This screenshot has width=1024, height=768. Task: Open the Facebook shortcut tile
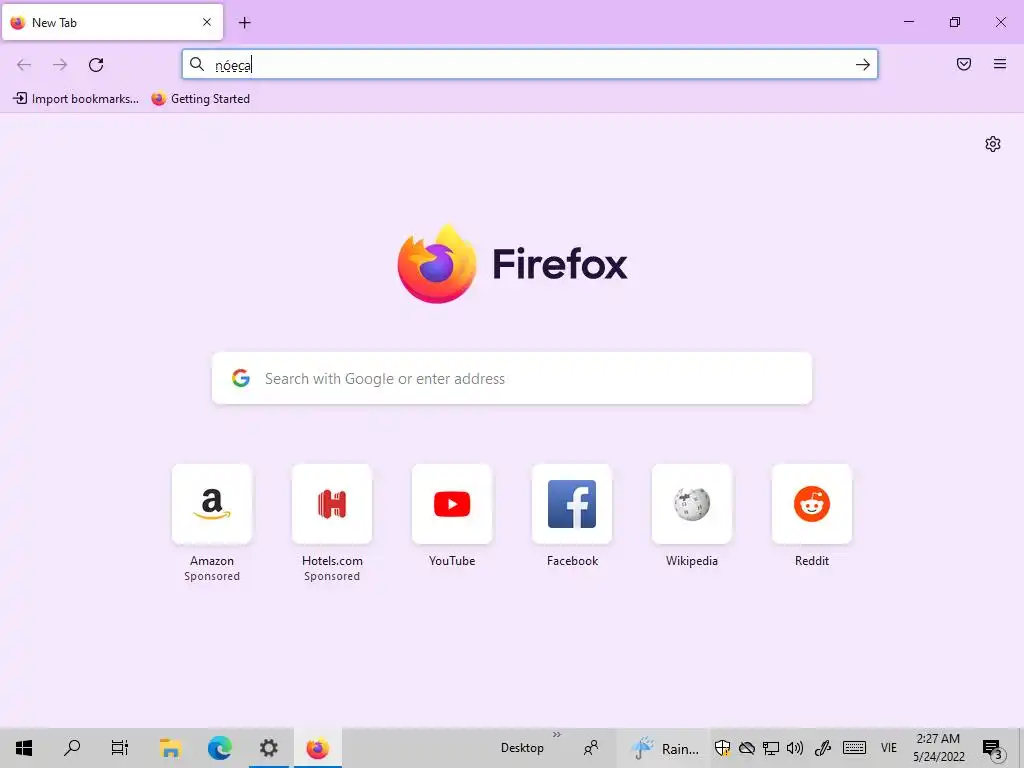pyautogui.click(x=572, y=504)
